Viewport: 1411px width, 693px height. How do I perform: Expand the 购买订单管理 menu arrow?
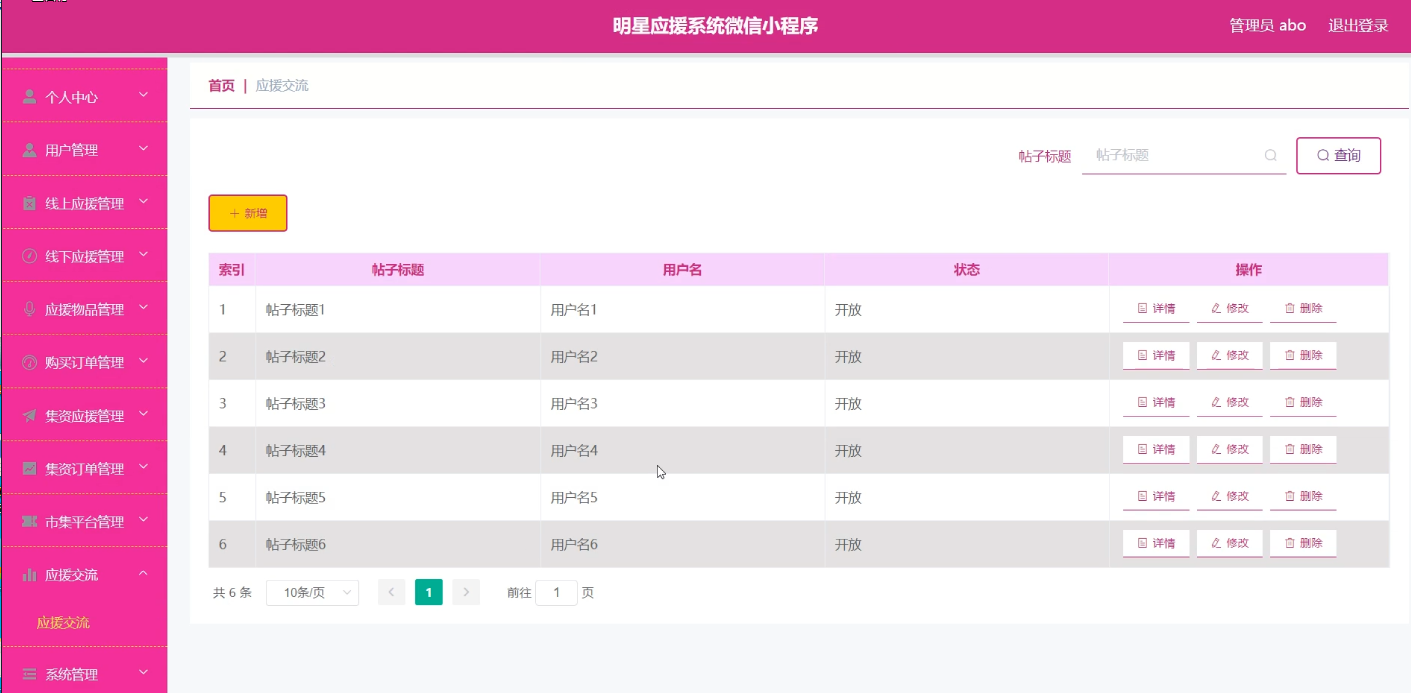click(143, 360)
